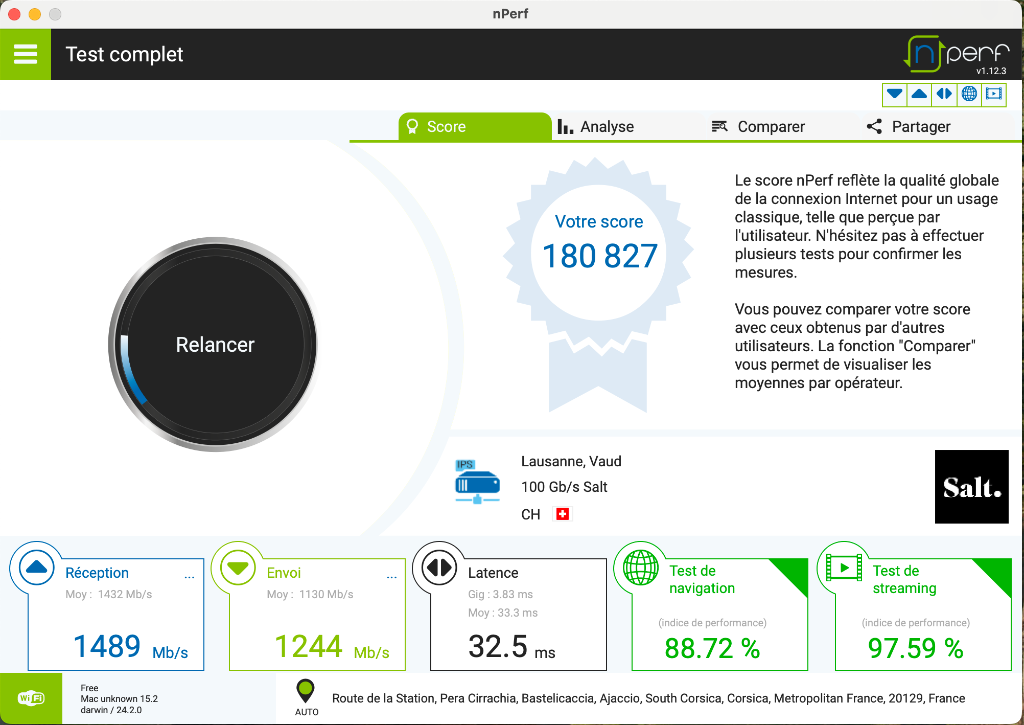Open the hamburger menu
Image resolution: width=1024 pixels, height=725 pixels.
(x=25, y=54)
